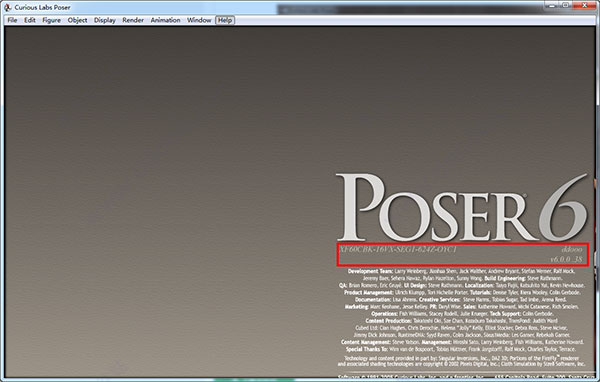Click the 'Content Production:' credits line

(461, 321)
